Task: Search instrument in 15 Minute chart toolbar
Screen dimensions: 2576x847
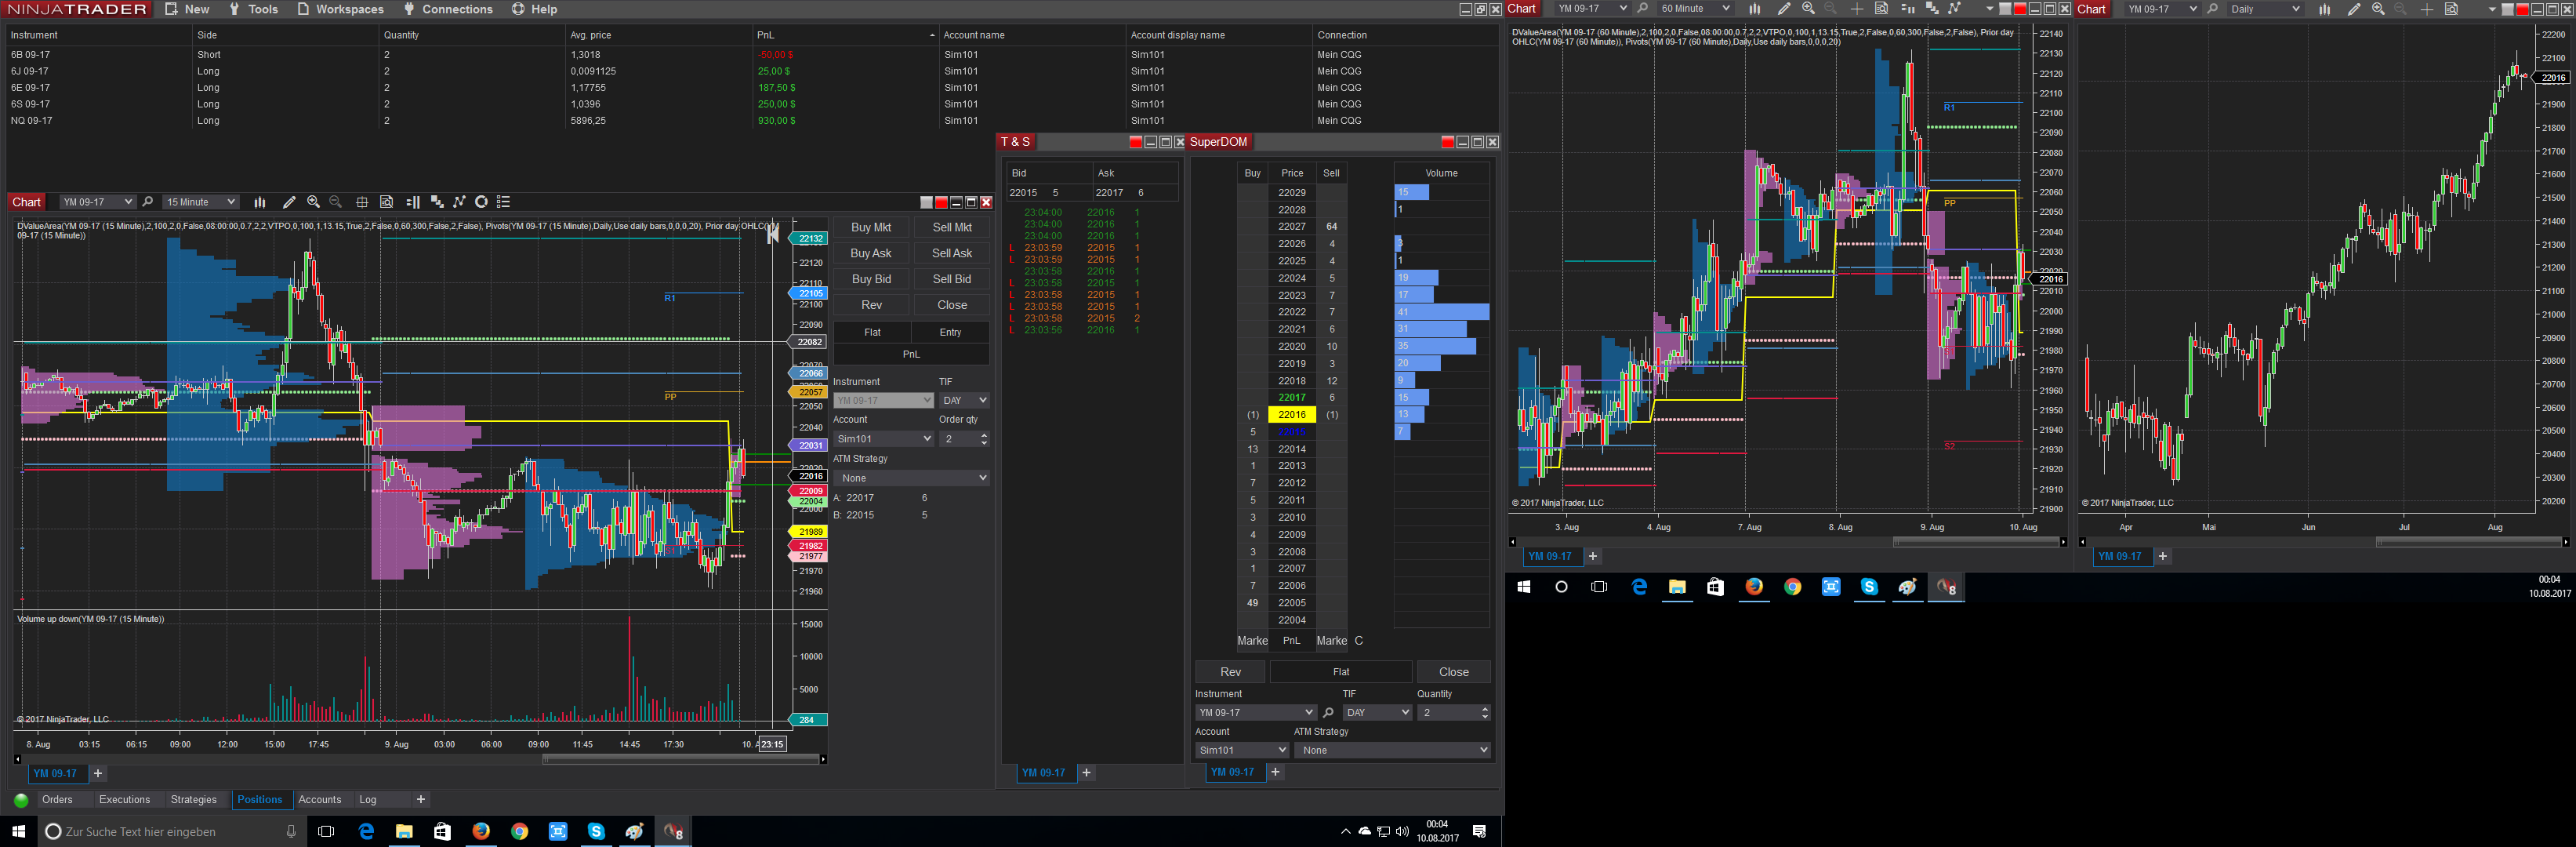Action: (148, 202)
